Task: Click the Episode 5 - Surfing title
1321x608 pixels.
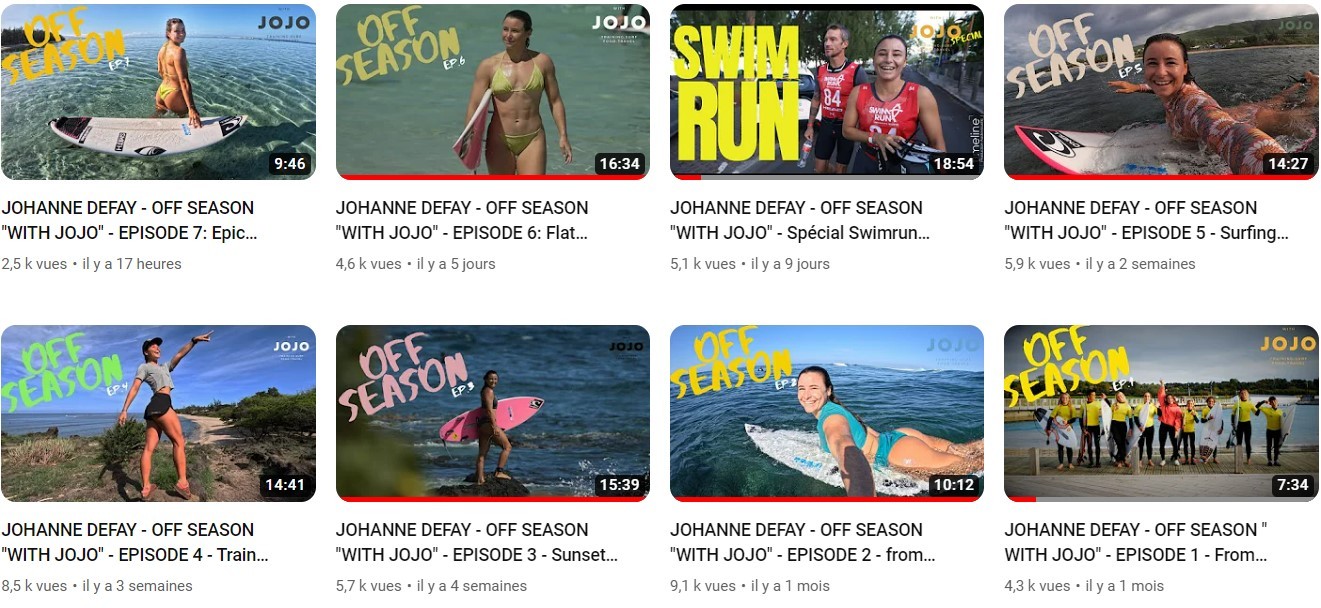Action: (x=1147, y=221)
